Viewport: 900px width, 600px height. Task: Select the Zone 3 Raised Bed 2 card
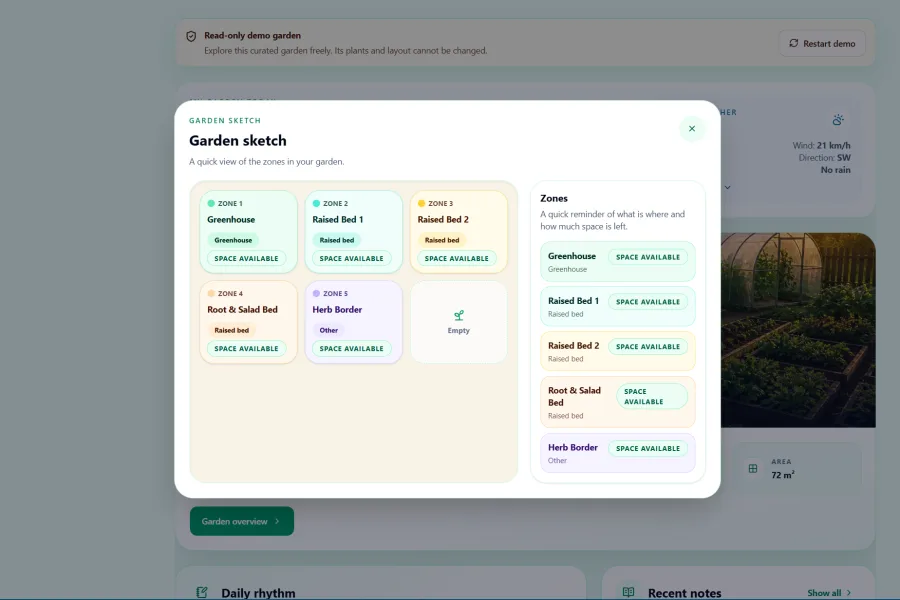coord(459,231)
